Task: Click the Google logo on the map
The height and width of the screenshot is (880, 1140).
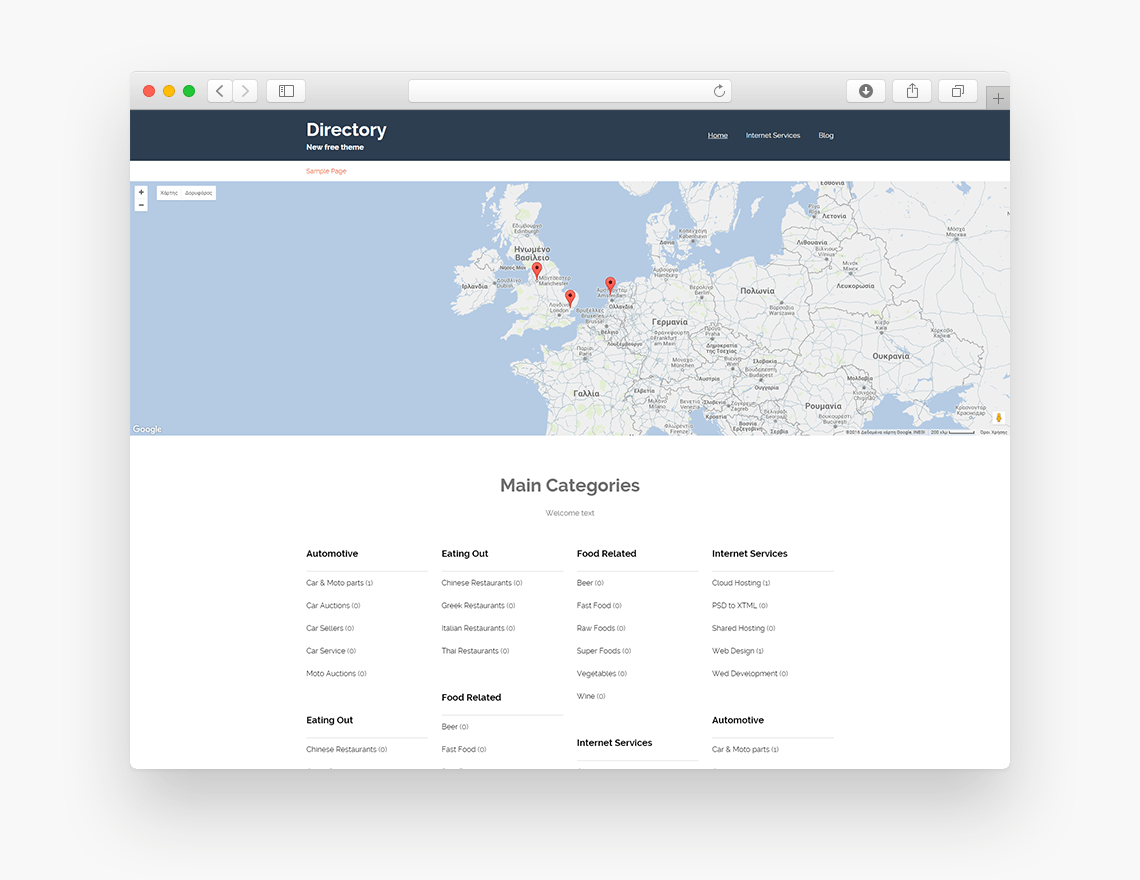Action: click(x=146, y=429)
